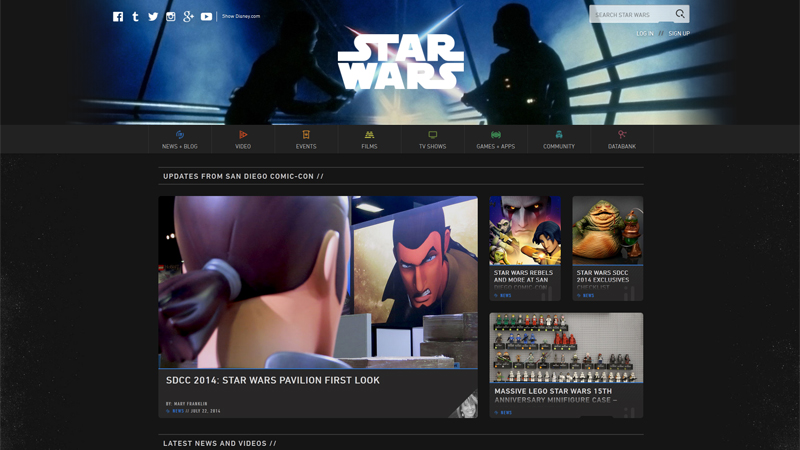Open the EVENTS menu label
Image resolution: width=800 pixels, height=450 pixels.
(306, 146)
